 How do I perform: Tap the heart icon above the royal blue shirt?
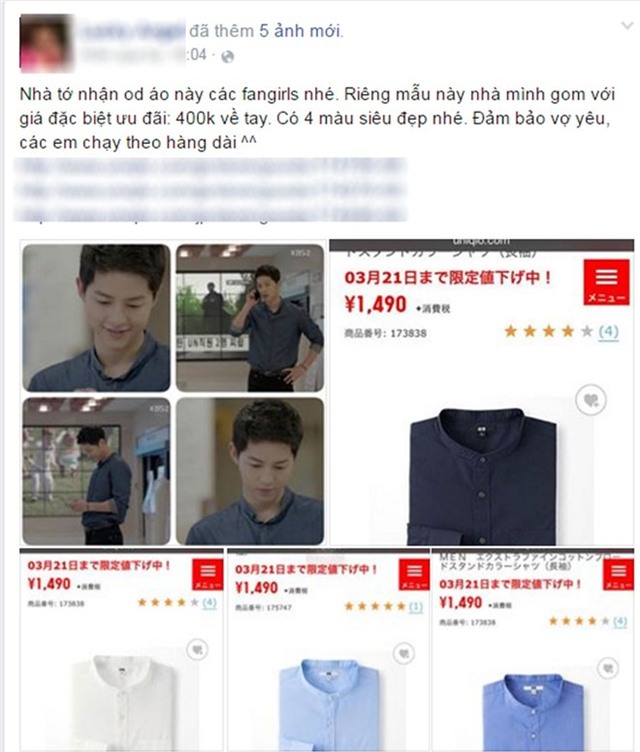pyautogui.click(x=608, y=668)
